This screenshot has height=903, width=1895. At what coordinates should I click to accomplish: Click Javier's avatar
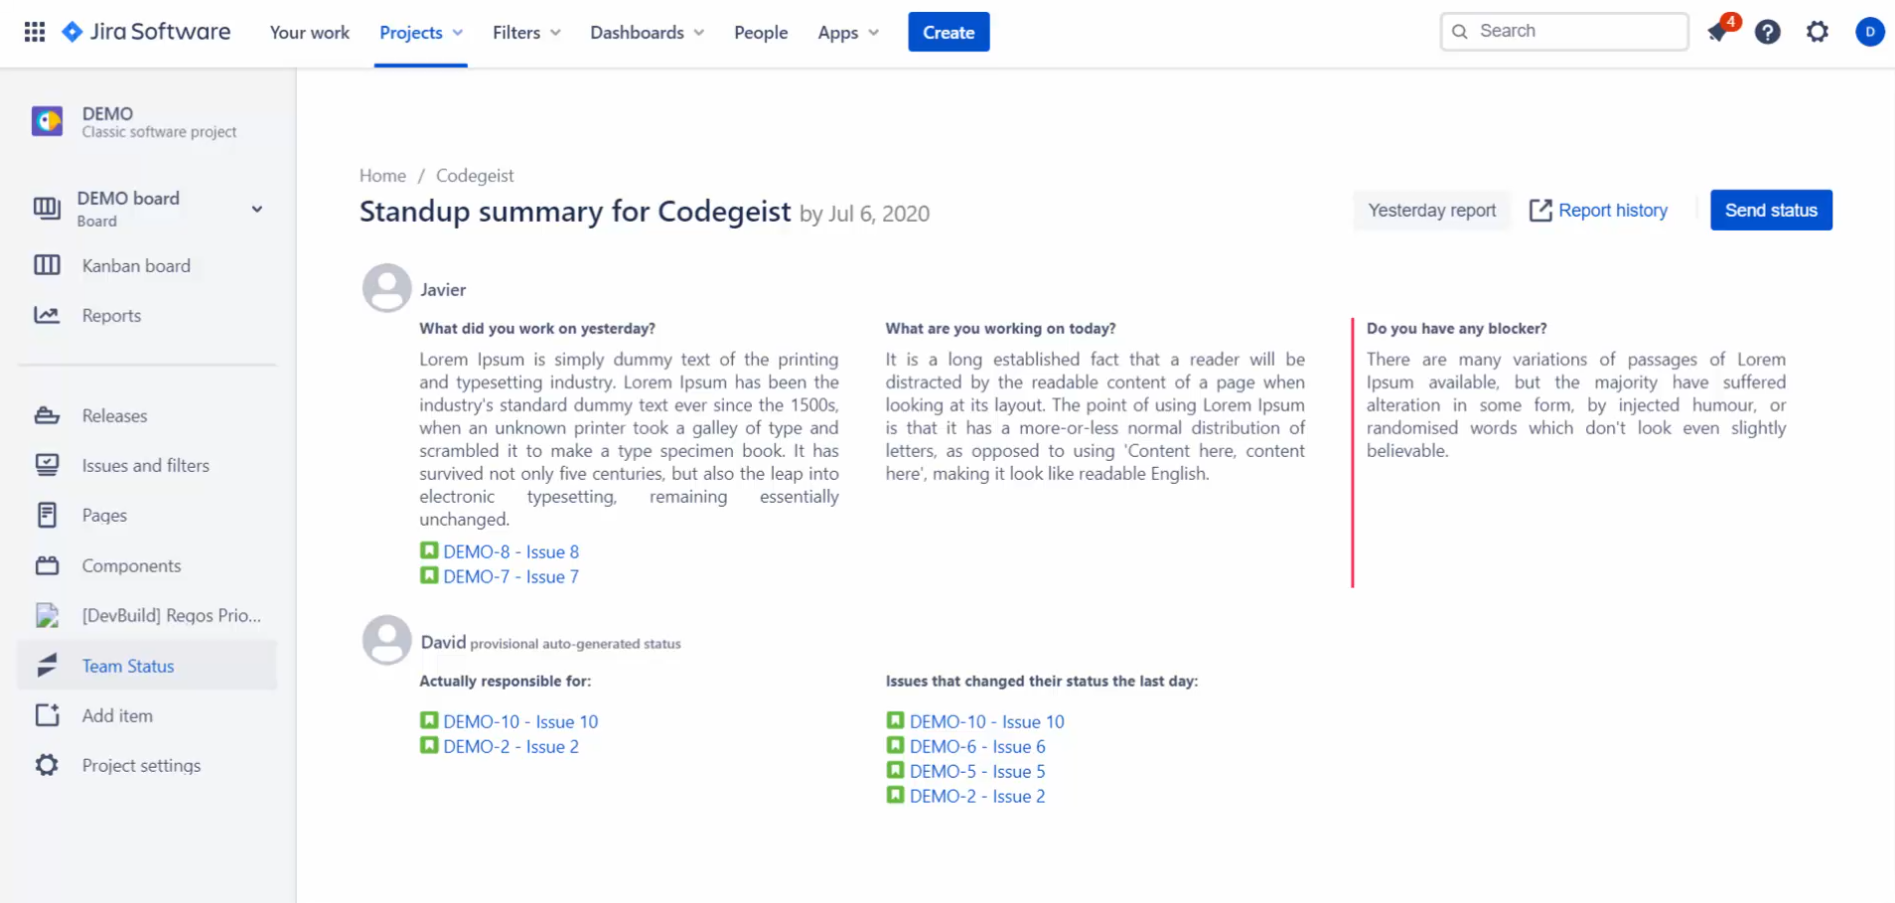[387, 288]
